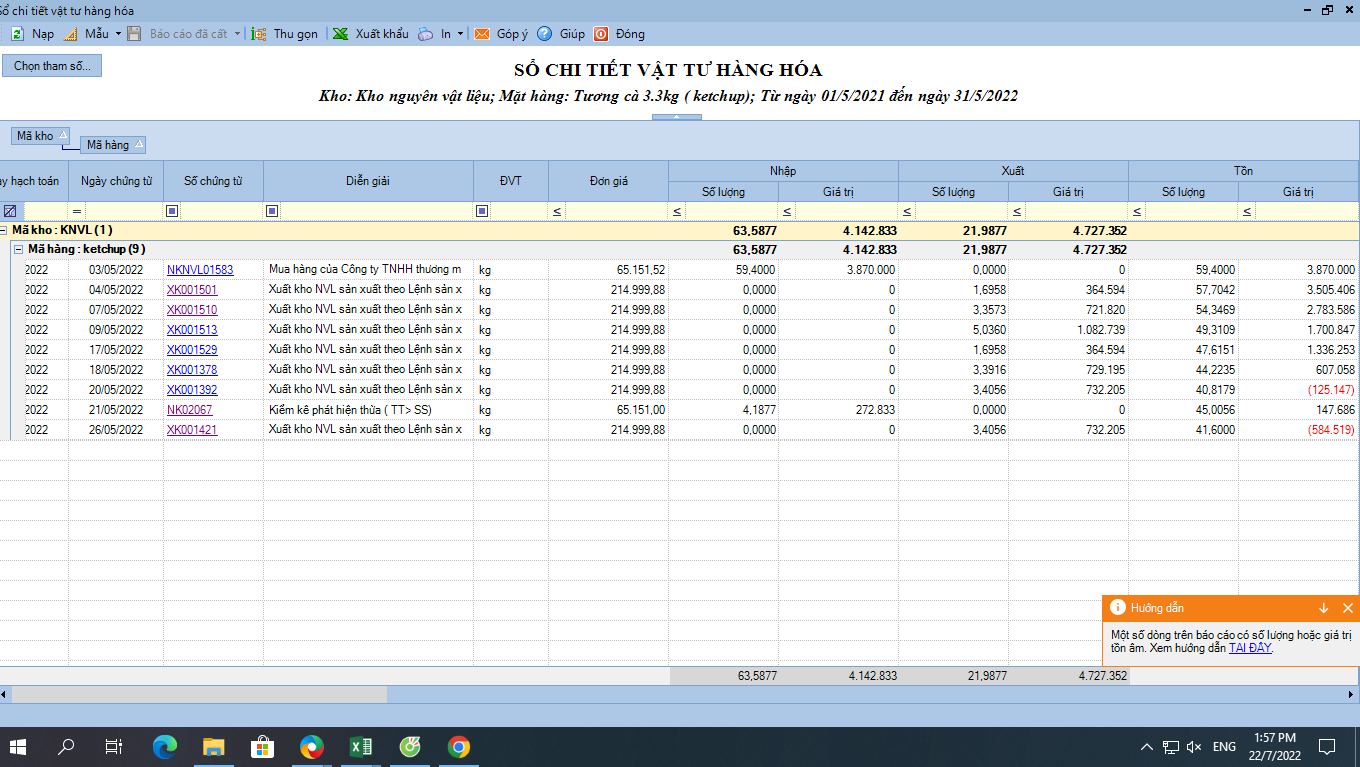The height and width of the screenshot is (767, 1360).
Task: Collapse the report header panel arrow
Action: [x=676, y=117]
